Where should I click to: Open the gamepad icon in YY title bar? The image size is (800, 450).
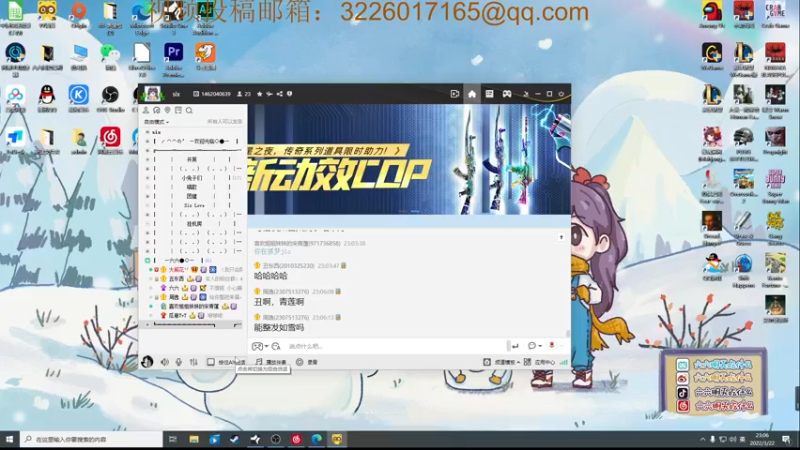pyautogui.click(x=507, y=94)
